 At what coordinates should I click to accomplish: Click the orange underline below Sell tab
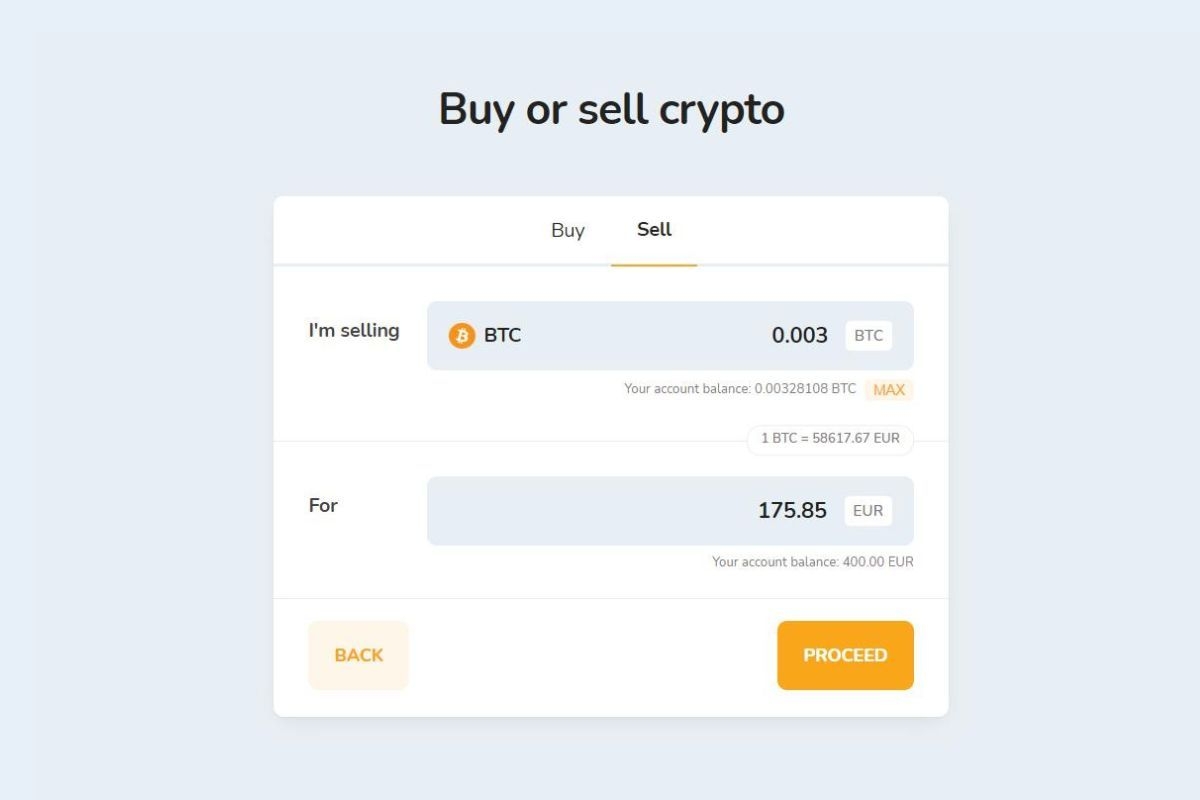[654, 265]
